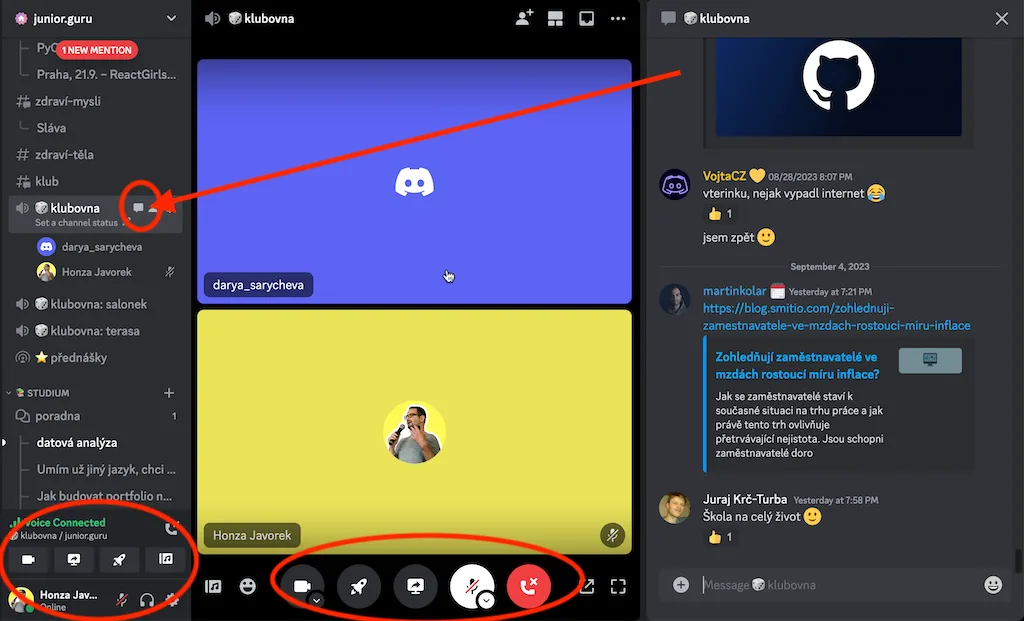Open the datová analýza thread
The image size is (1024, 621).
[77, 443]
